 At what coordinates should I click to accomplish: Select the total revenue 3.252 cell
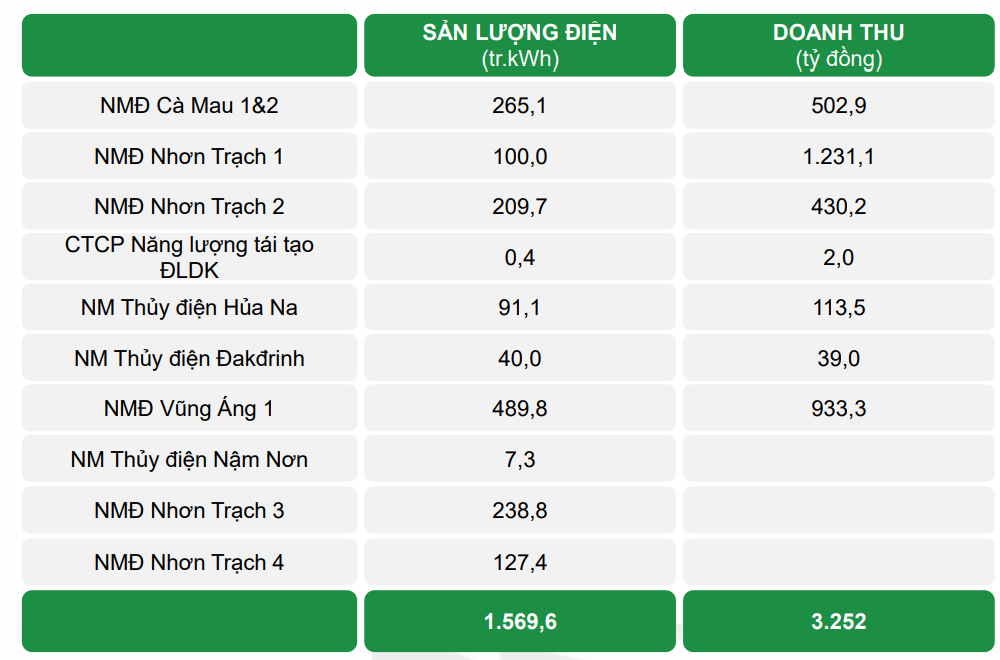pyautogui.click(x=839, y=621)
